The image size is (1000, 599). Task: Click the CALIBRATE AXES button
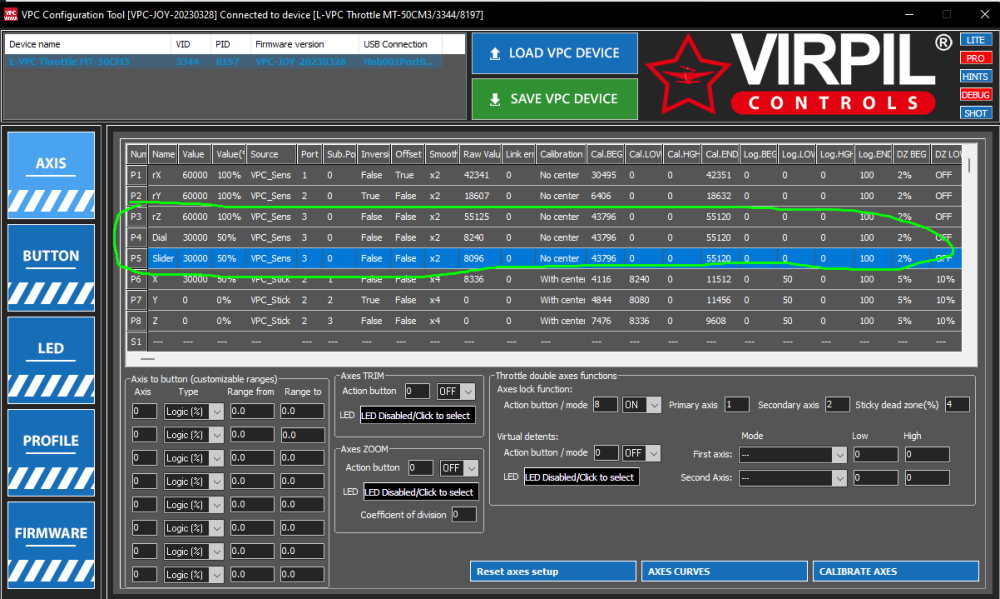coord(895,571)
